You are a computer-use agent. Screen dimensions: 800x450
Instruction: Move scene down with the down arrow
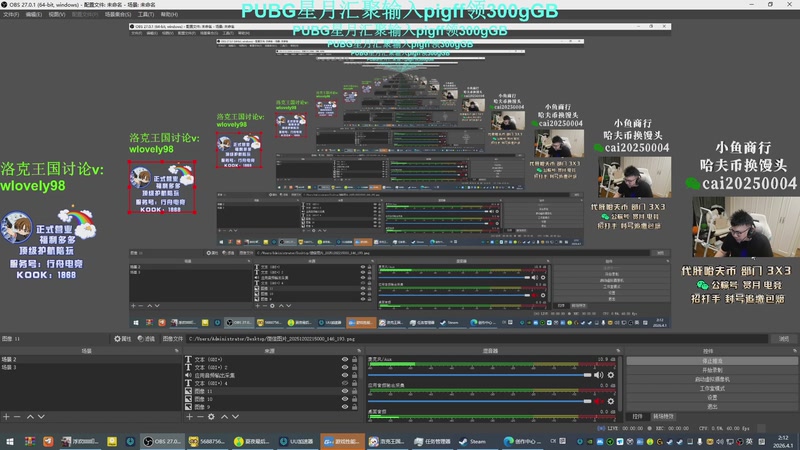coord(41,417)
